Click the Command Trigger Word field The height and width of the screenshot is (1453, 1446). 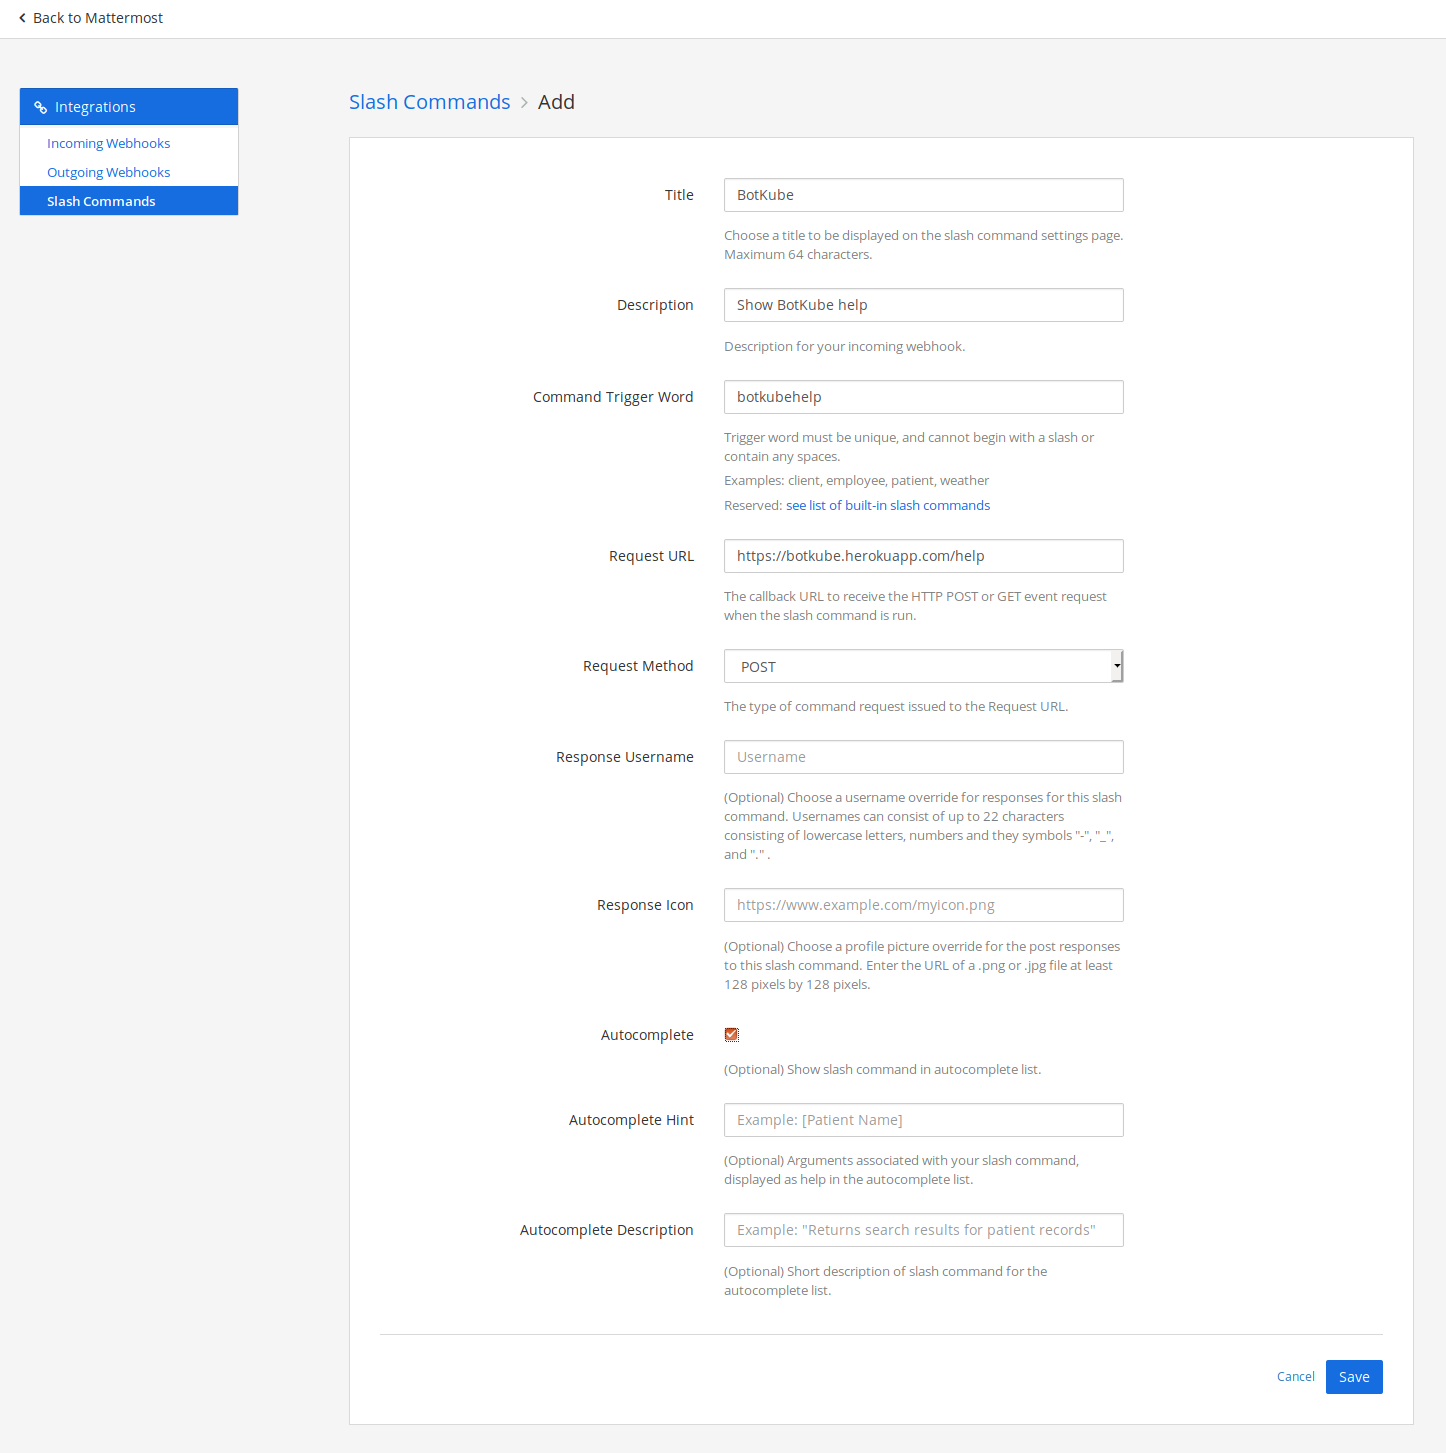coord(923,397)
